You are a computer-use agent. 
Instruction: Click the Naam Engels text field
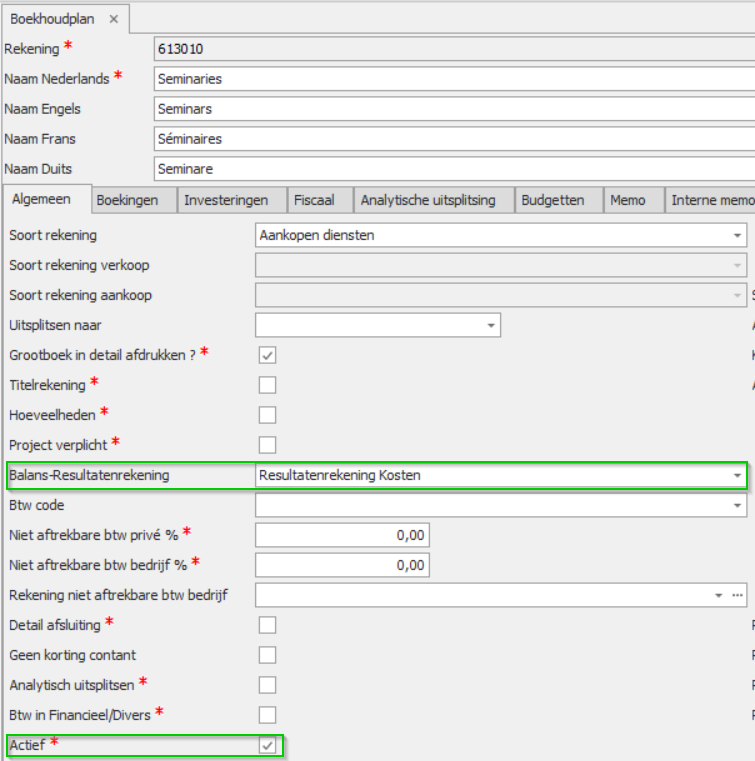coord(450,108)
